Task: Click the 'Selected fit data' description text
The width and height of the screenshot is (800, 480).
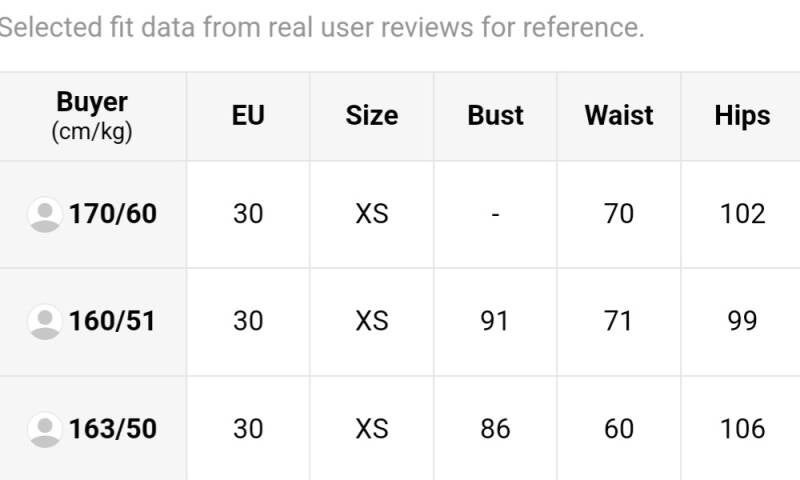Action: [x=320, y=28]
